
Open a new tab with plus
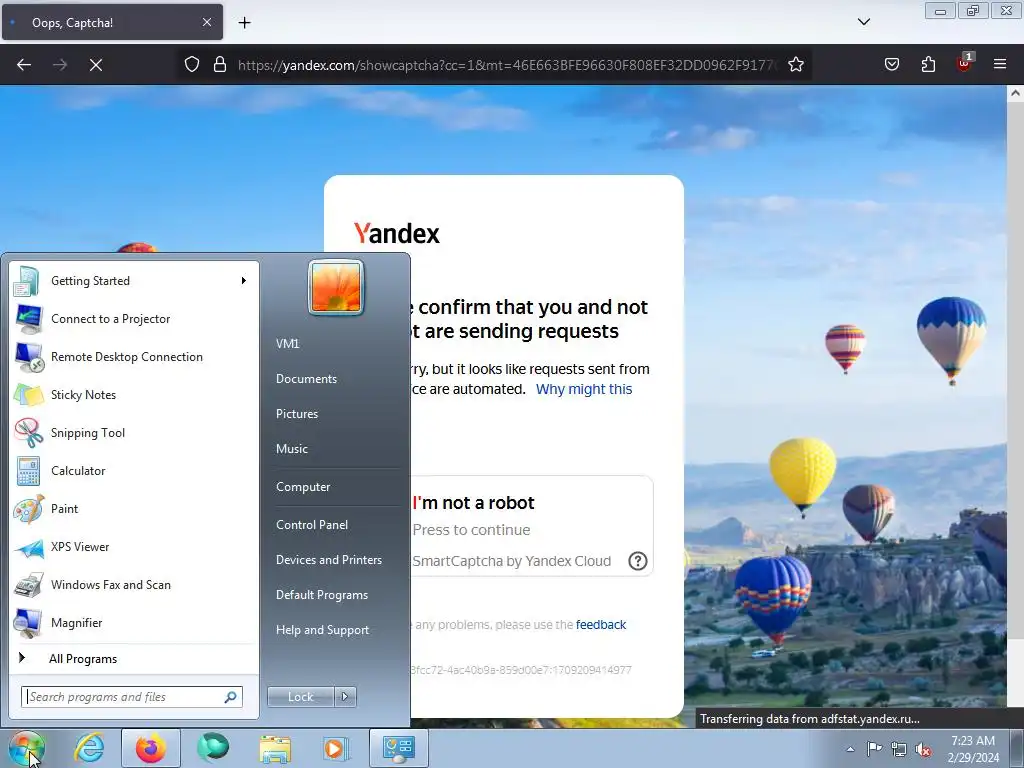point(244,23)
